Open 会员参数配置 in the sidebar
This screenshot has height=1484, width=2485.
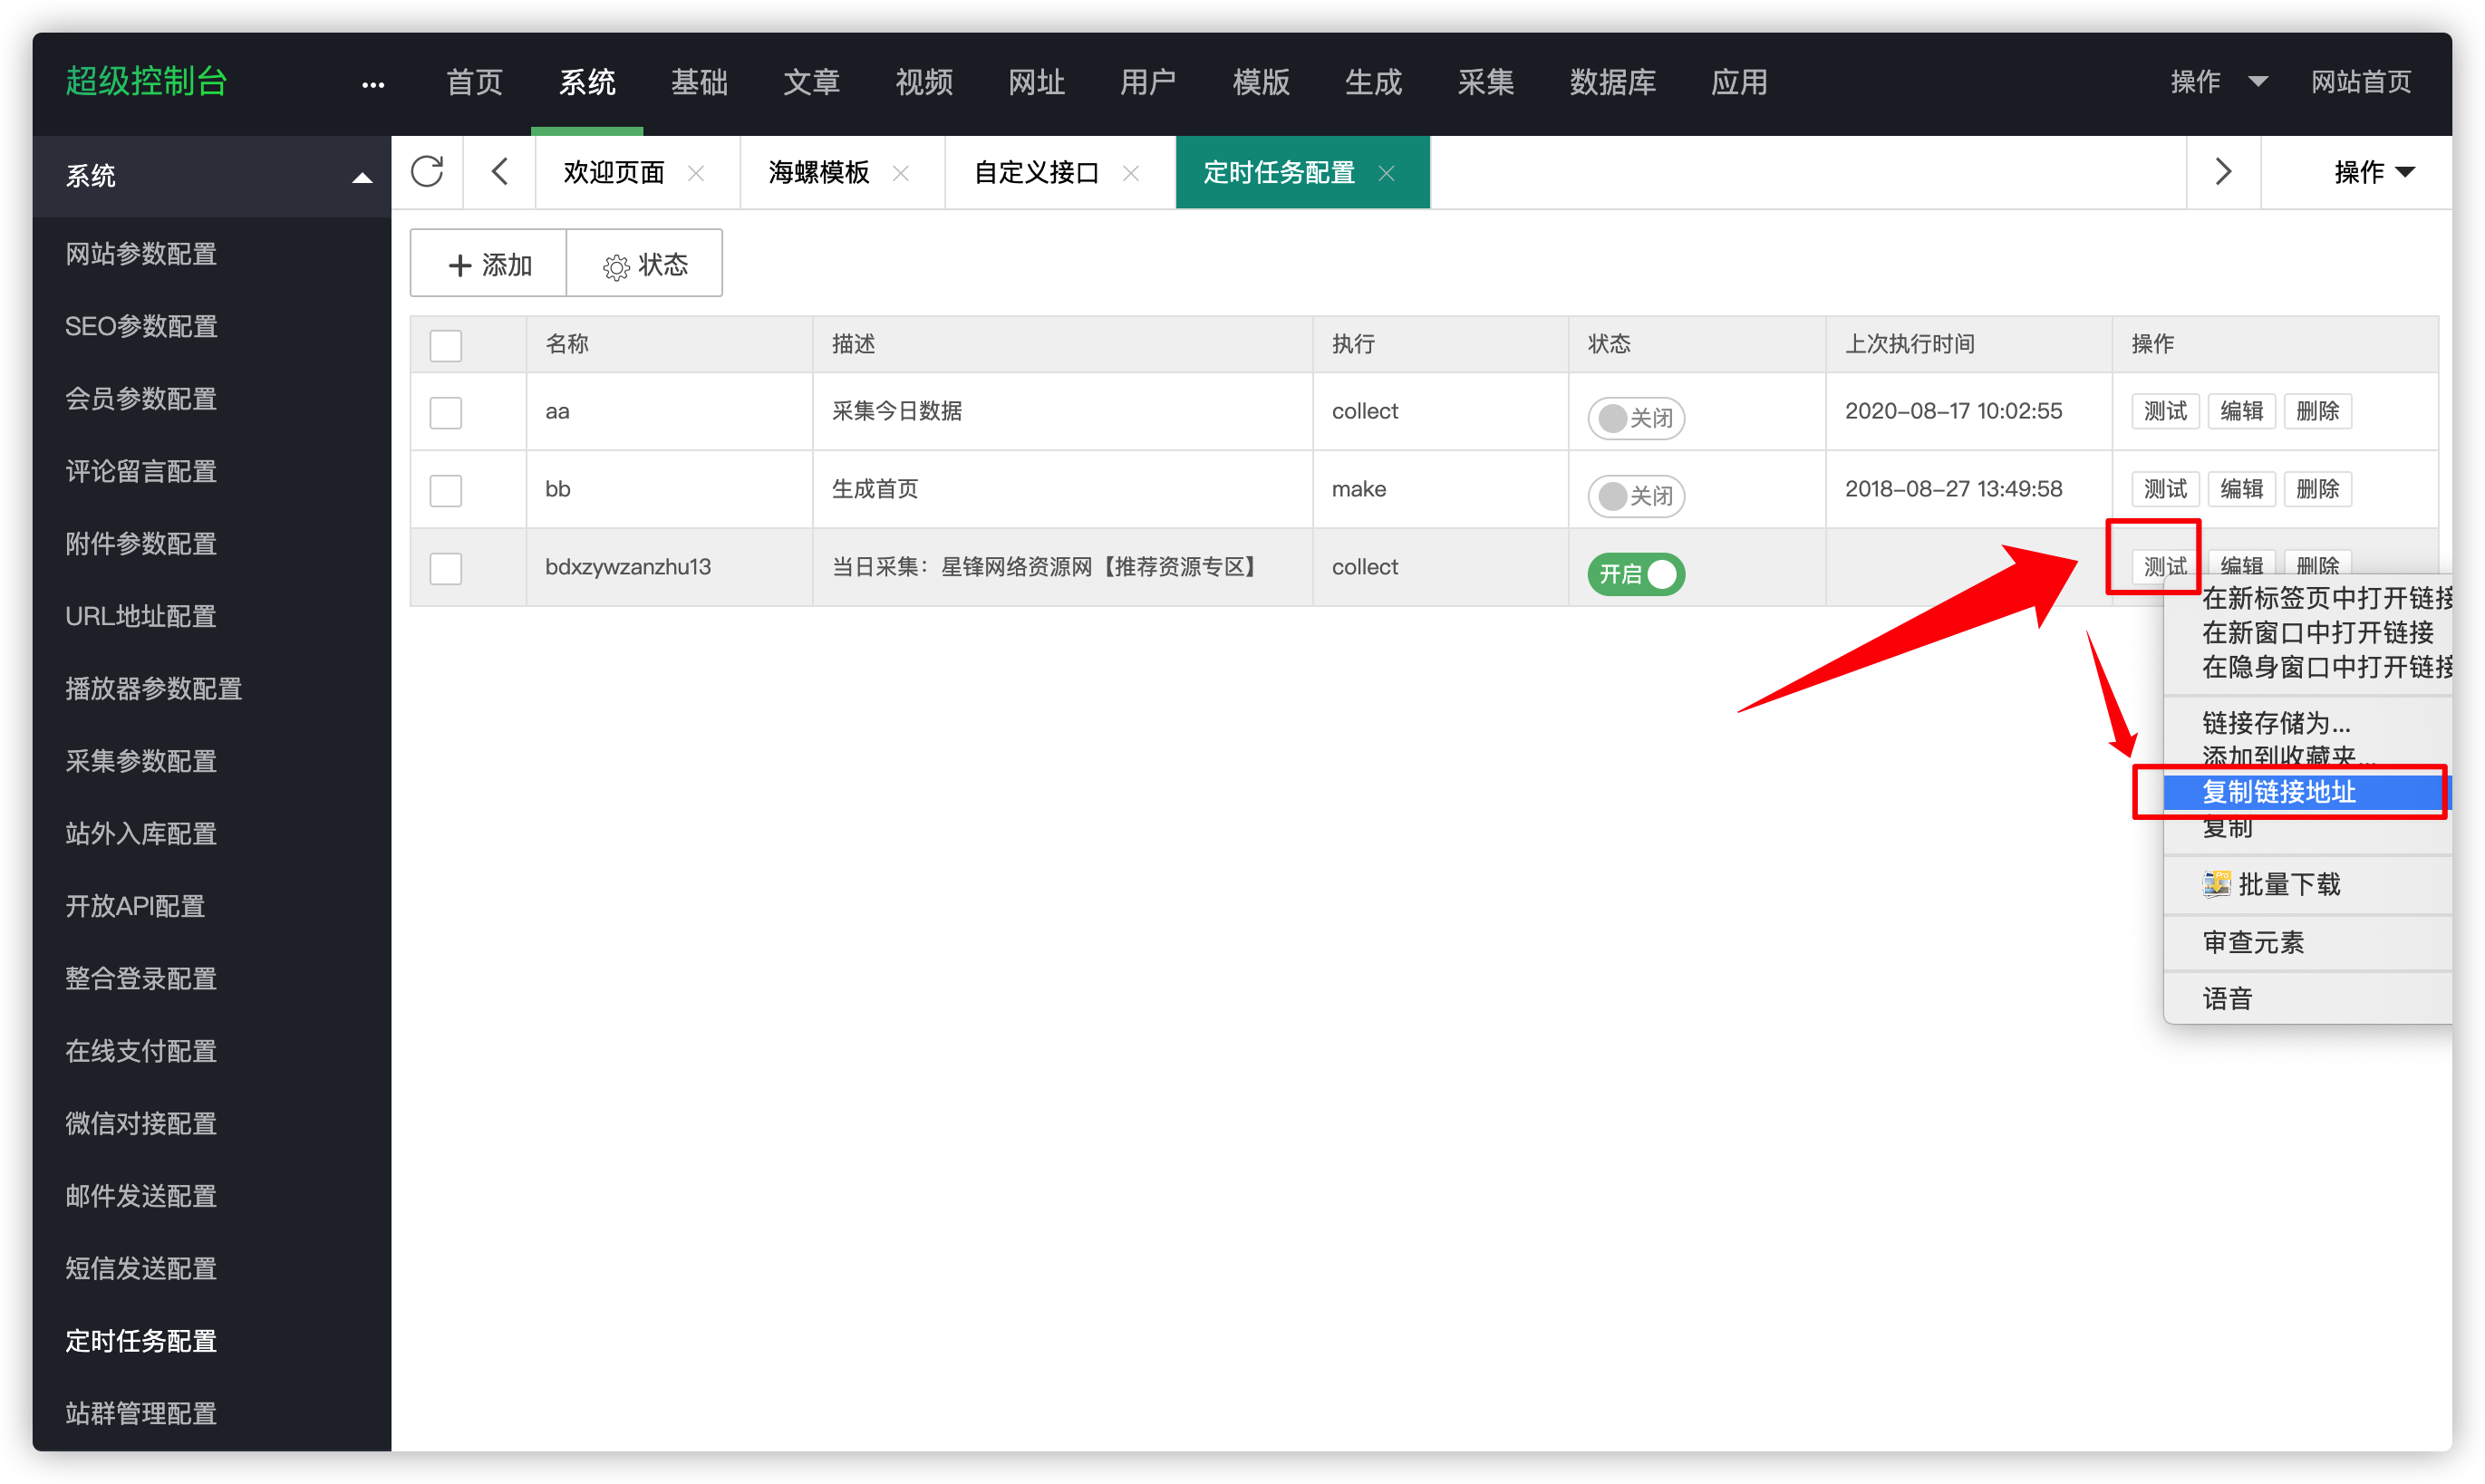(141, 399)
